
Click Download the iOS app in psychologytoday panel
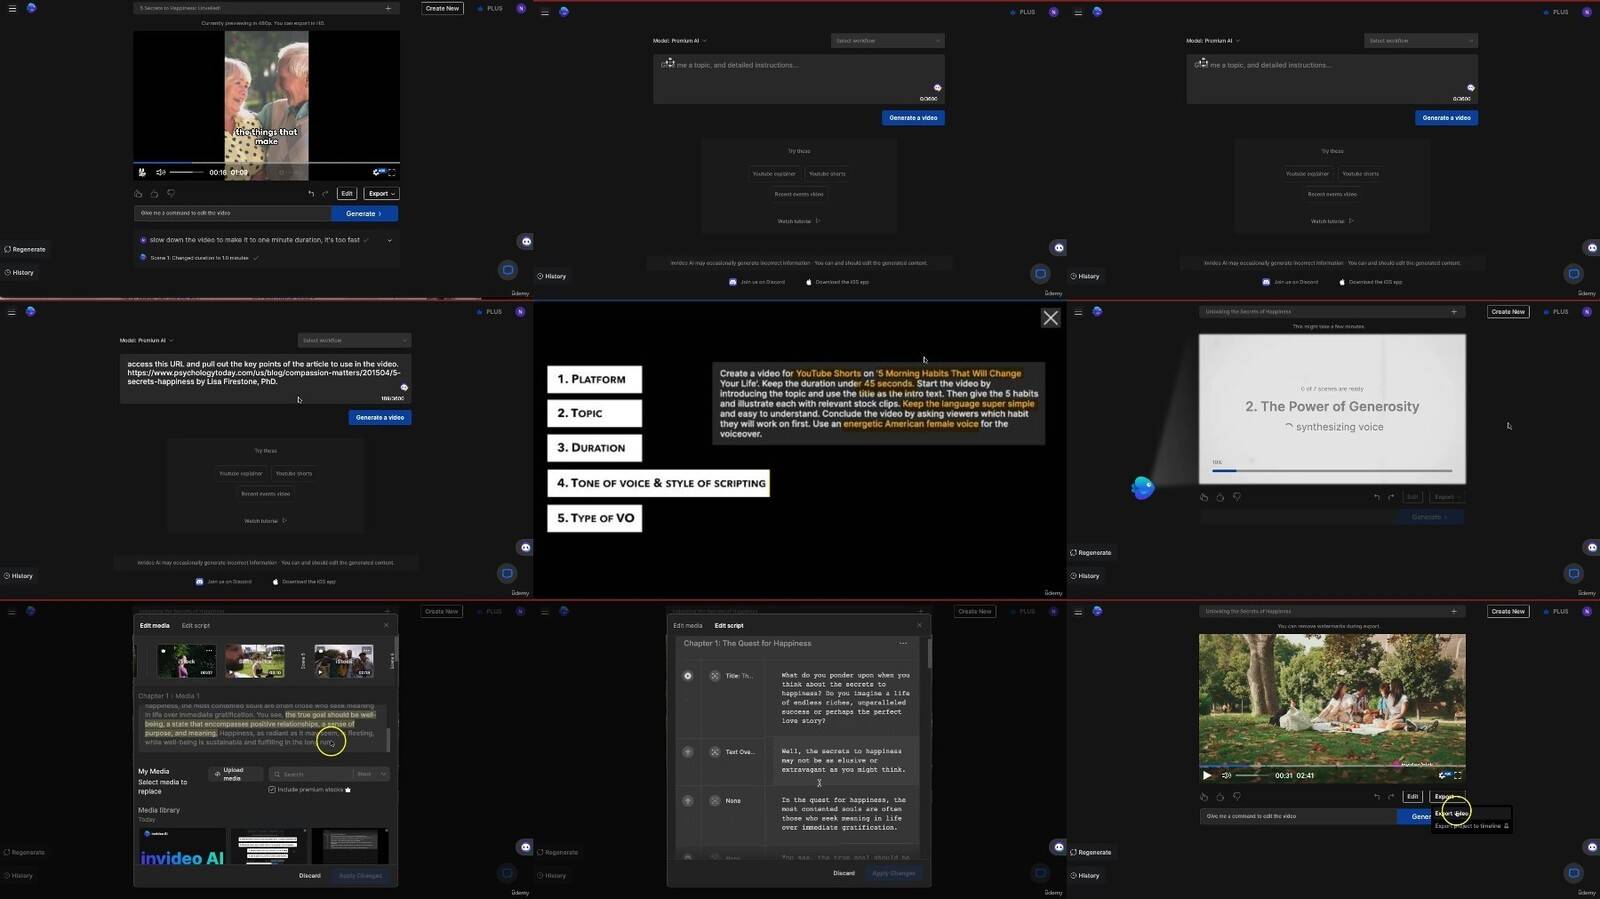pyautogui.click(x=304, y=581)
